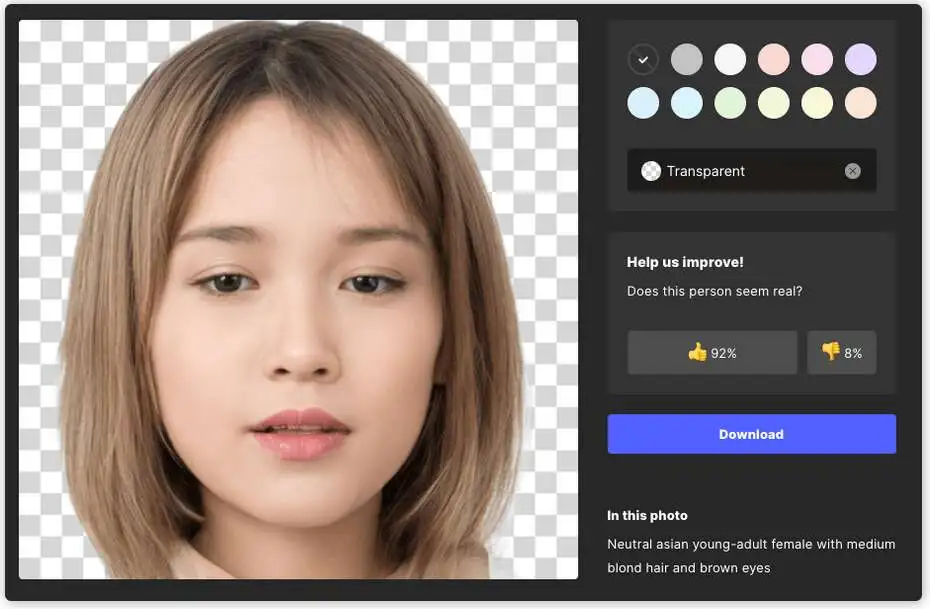Viewport: 930px width, 609px height.
Task: Pick light blue swatch under the checkmarked swatch
Action: (643, 103)
